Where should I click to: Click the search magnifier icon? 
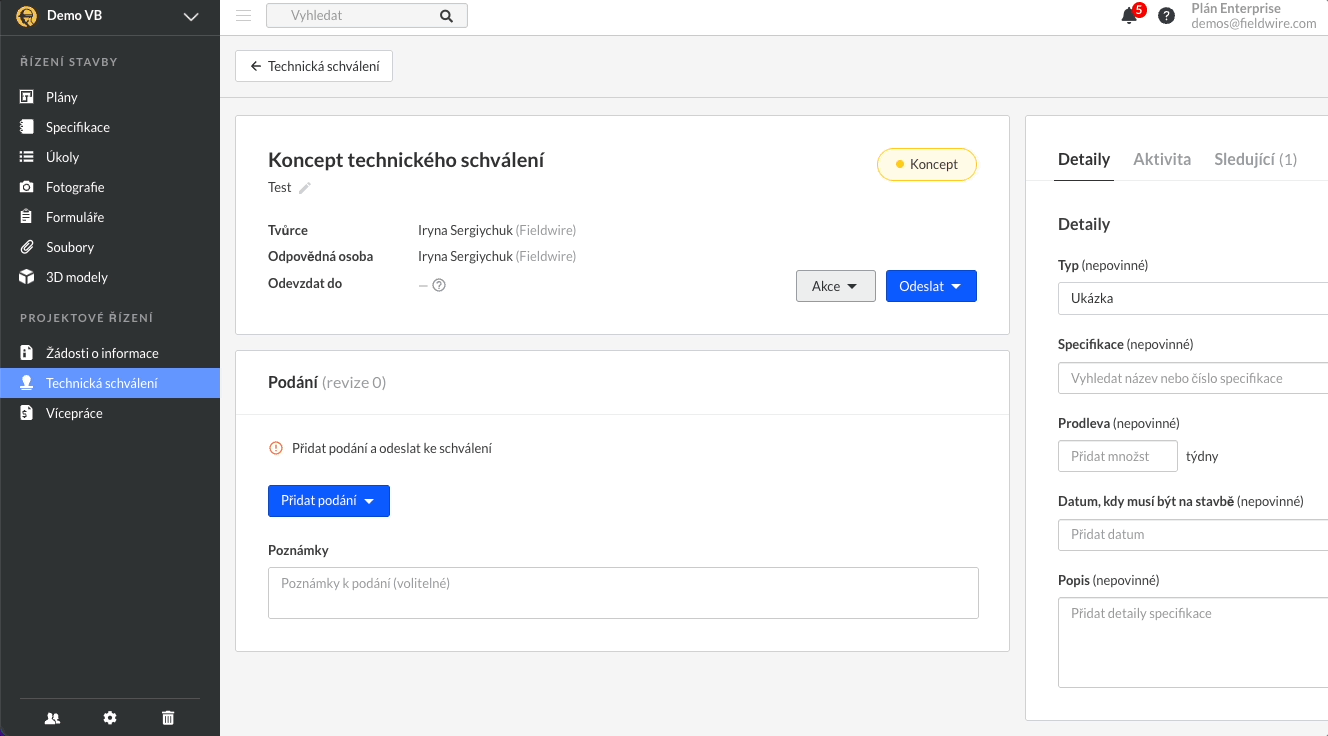[446, 16]
